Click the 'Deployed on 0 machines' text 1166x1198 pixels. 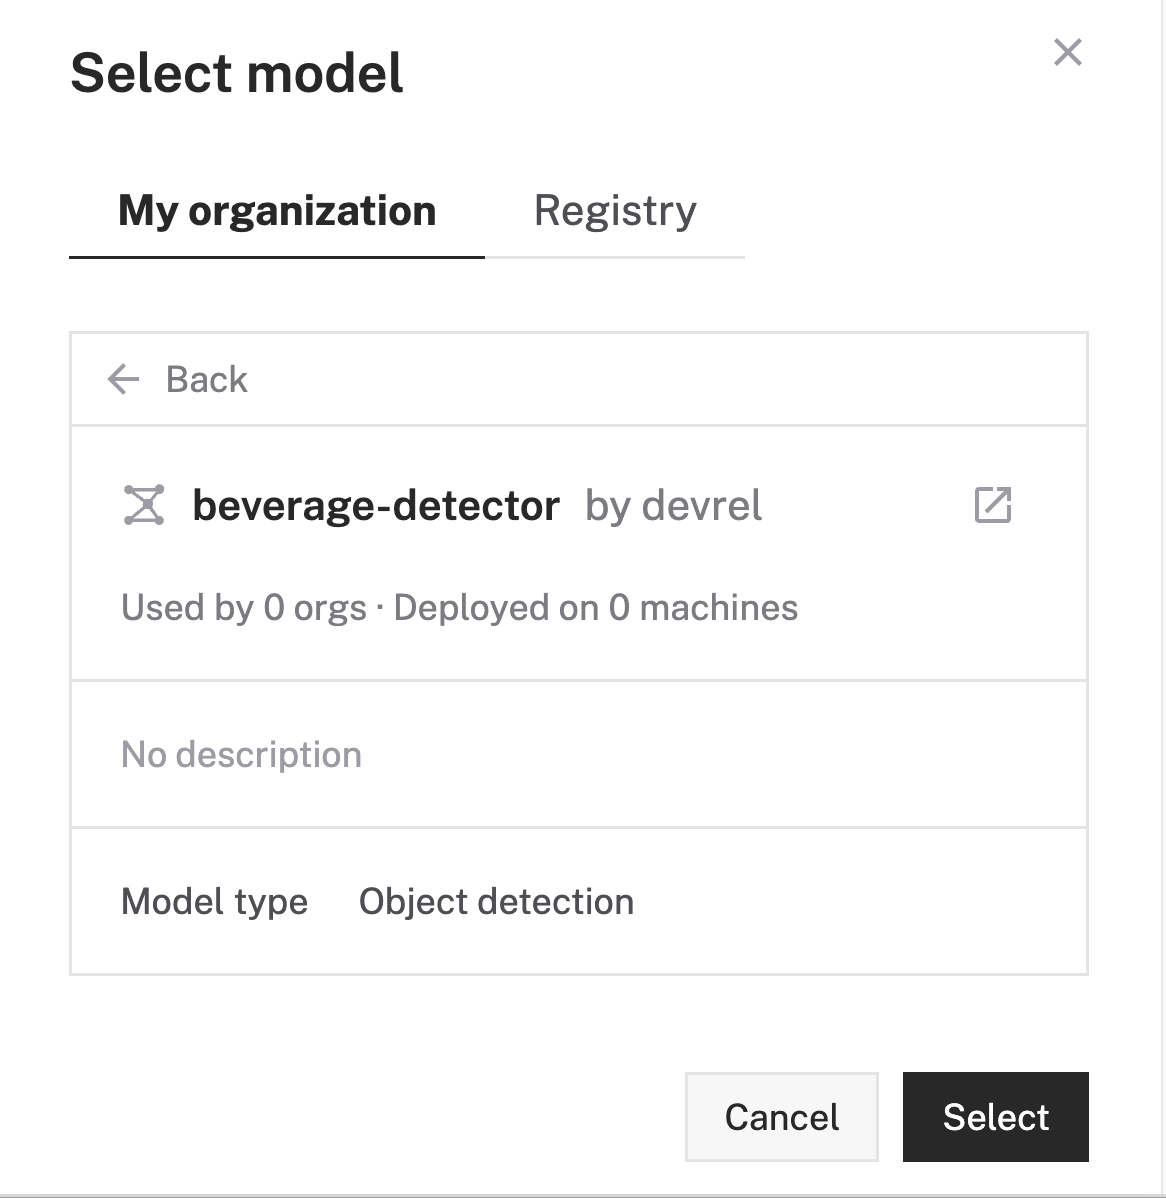[596, 607]
